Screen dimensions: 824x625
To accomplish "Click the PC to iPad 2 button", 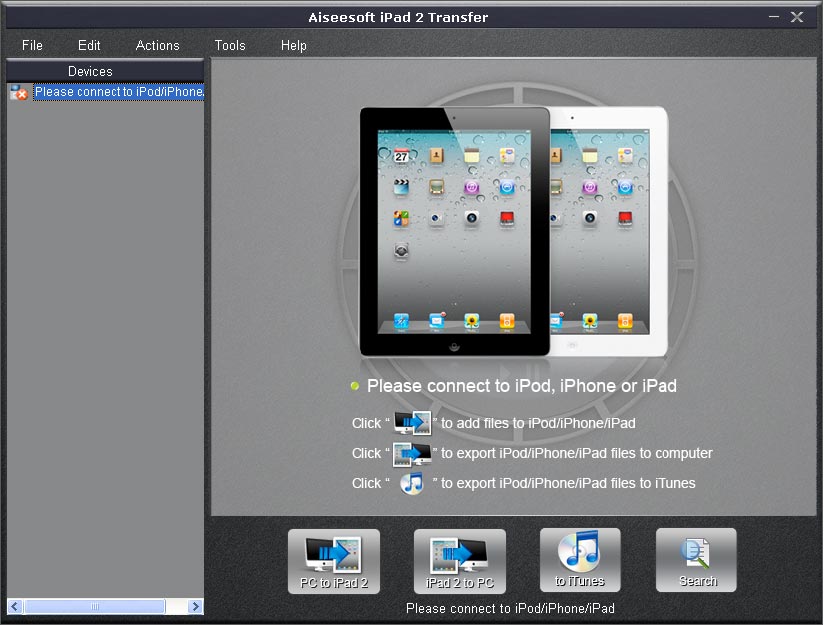I will 334,561.
